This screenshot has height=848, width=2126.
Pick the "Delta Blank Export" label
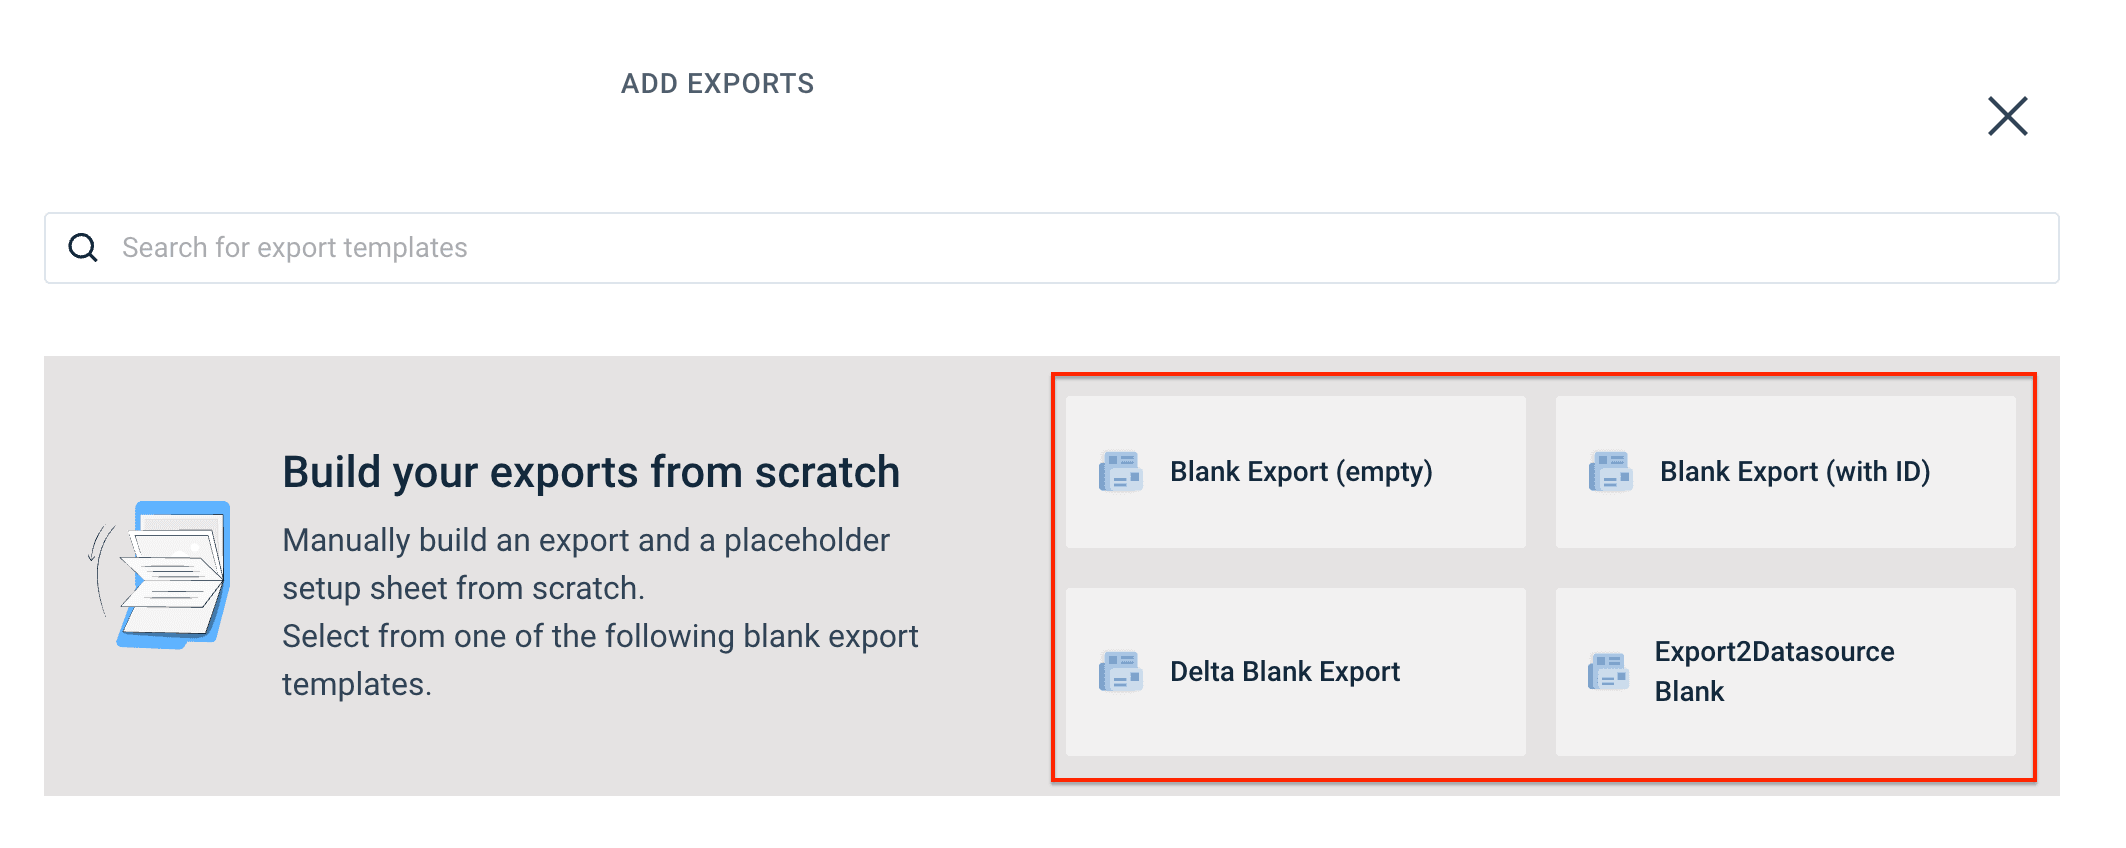pos(1285,672)
